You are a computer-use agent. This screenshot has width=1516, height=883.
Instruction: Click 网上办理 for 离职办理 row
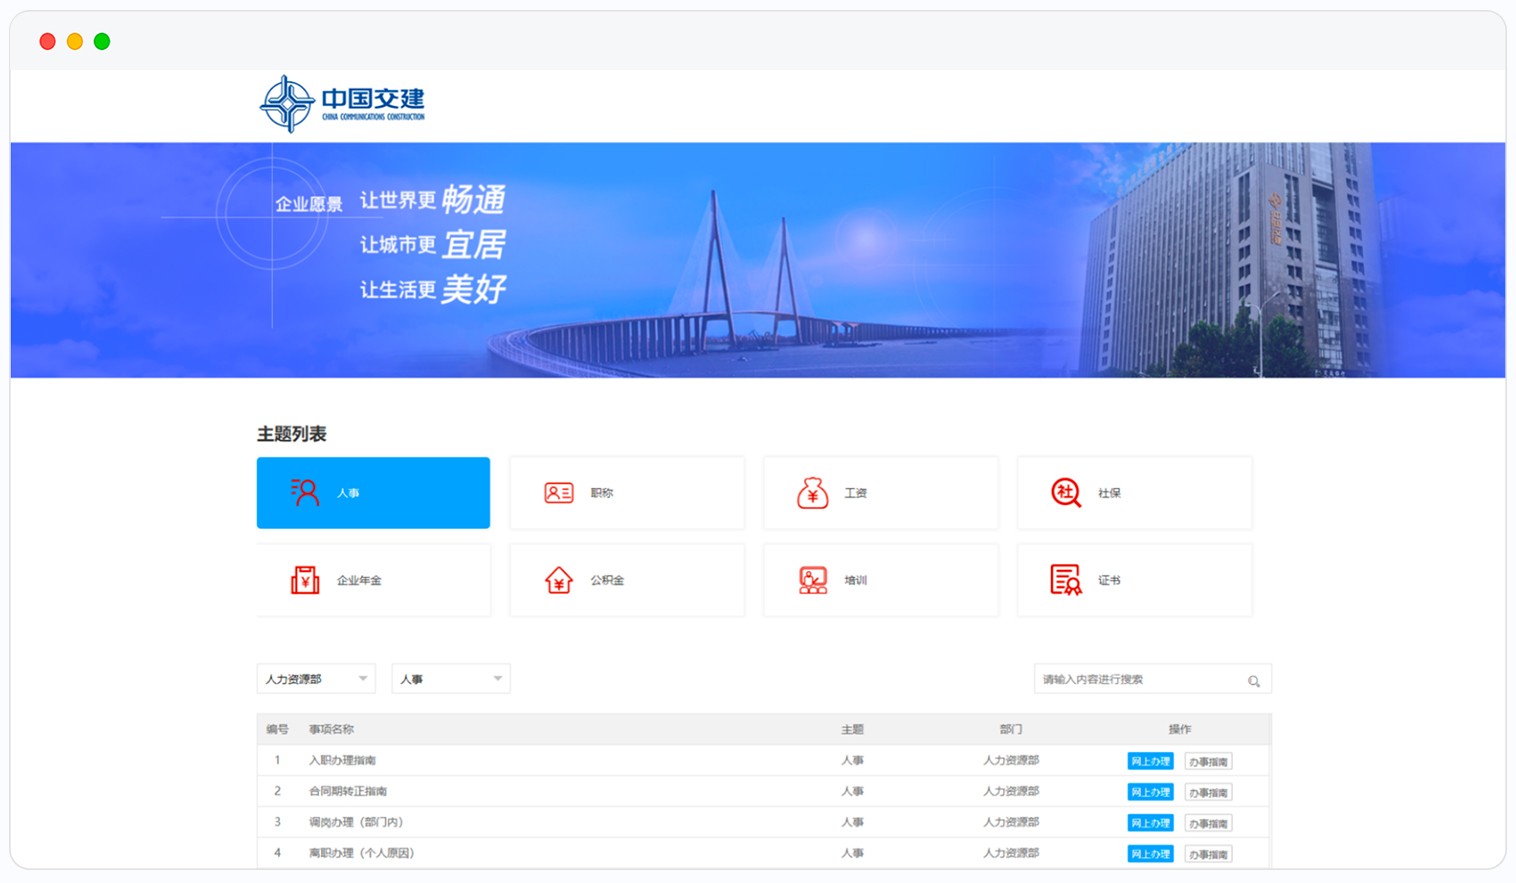1150,855
